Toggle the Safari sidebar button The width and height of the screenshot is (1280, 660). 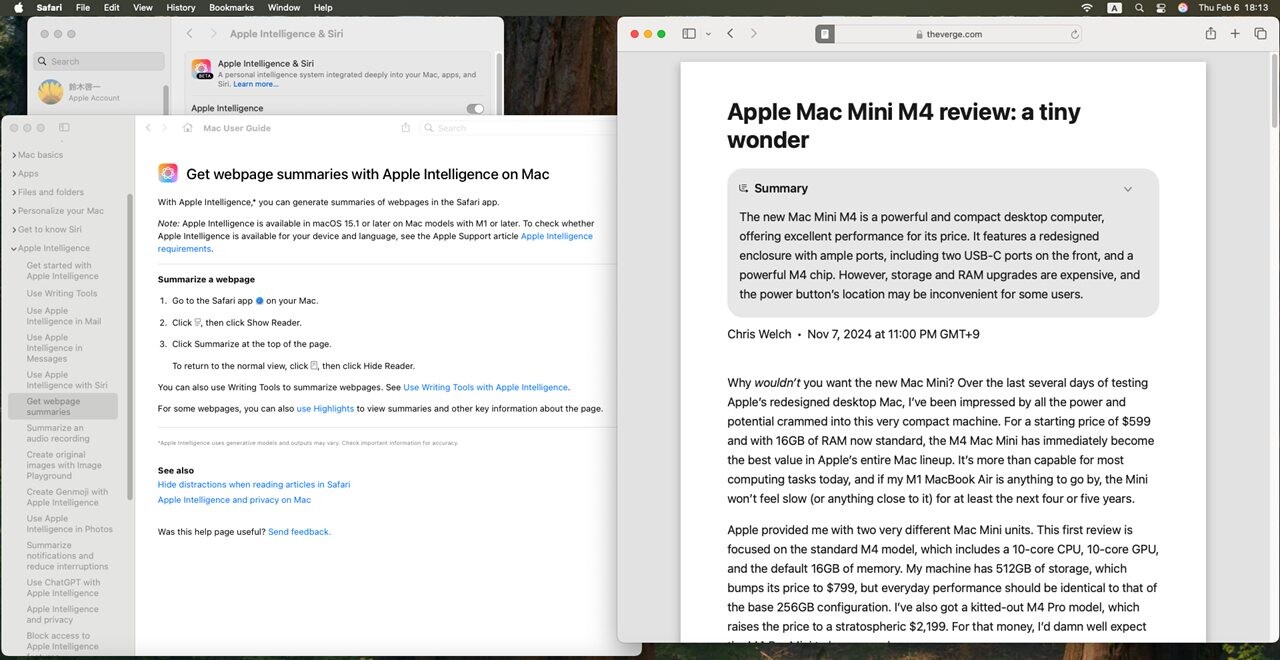(689, 33)
